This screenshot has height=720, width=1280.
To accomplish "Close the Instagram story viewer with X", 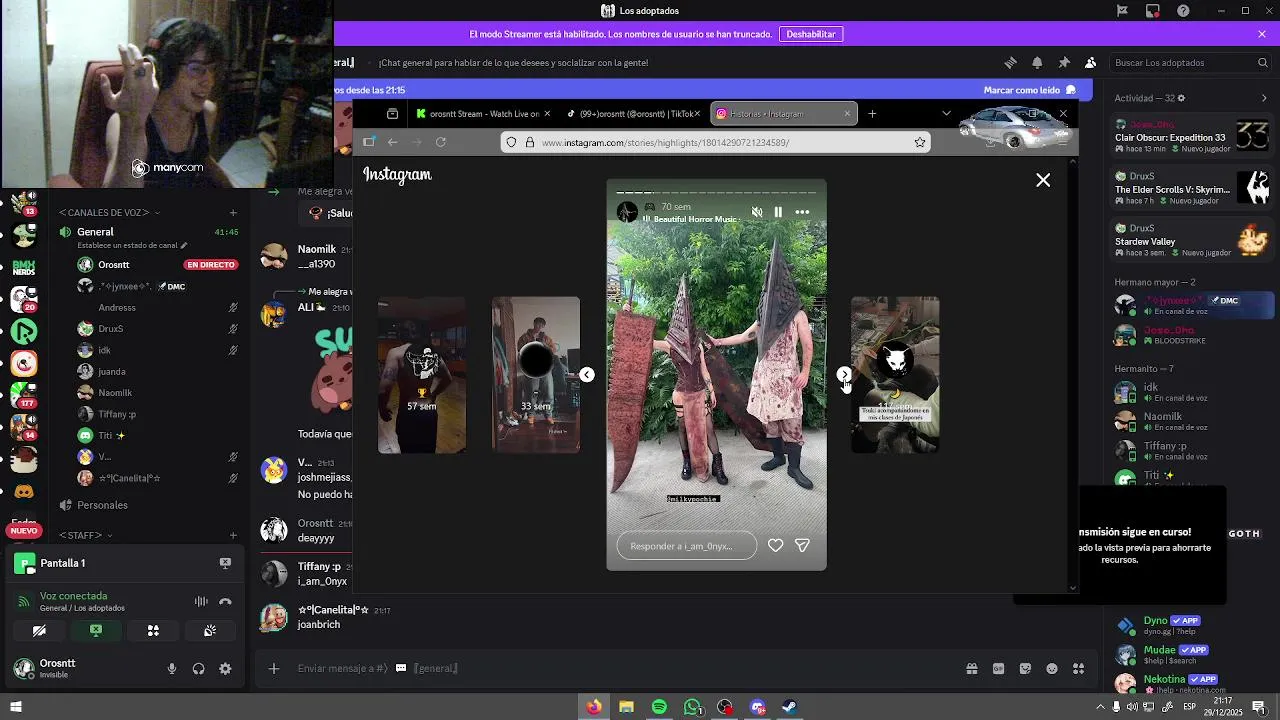I will pyautogui.click(x=1043, y=180).
